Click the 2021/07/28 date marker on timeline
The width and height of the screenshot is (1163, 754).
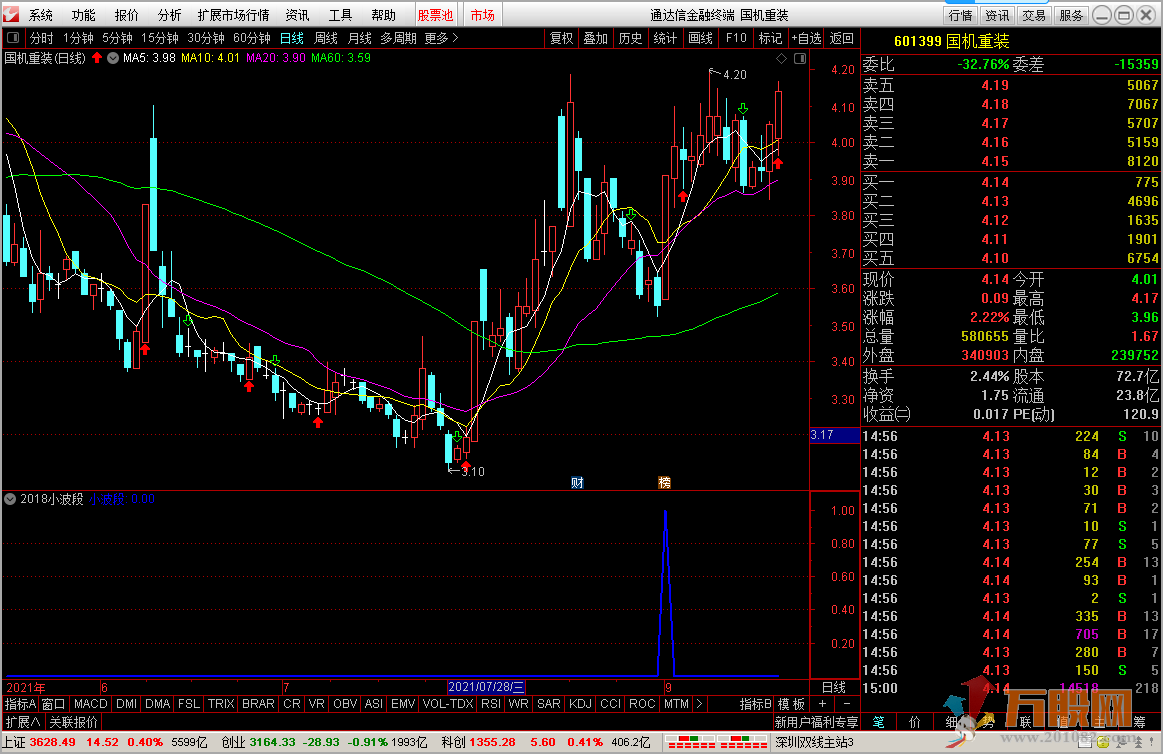pos(486,687)
